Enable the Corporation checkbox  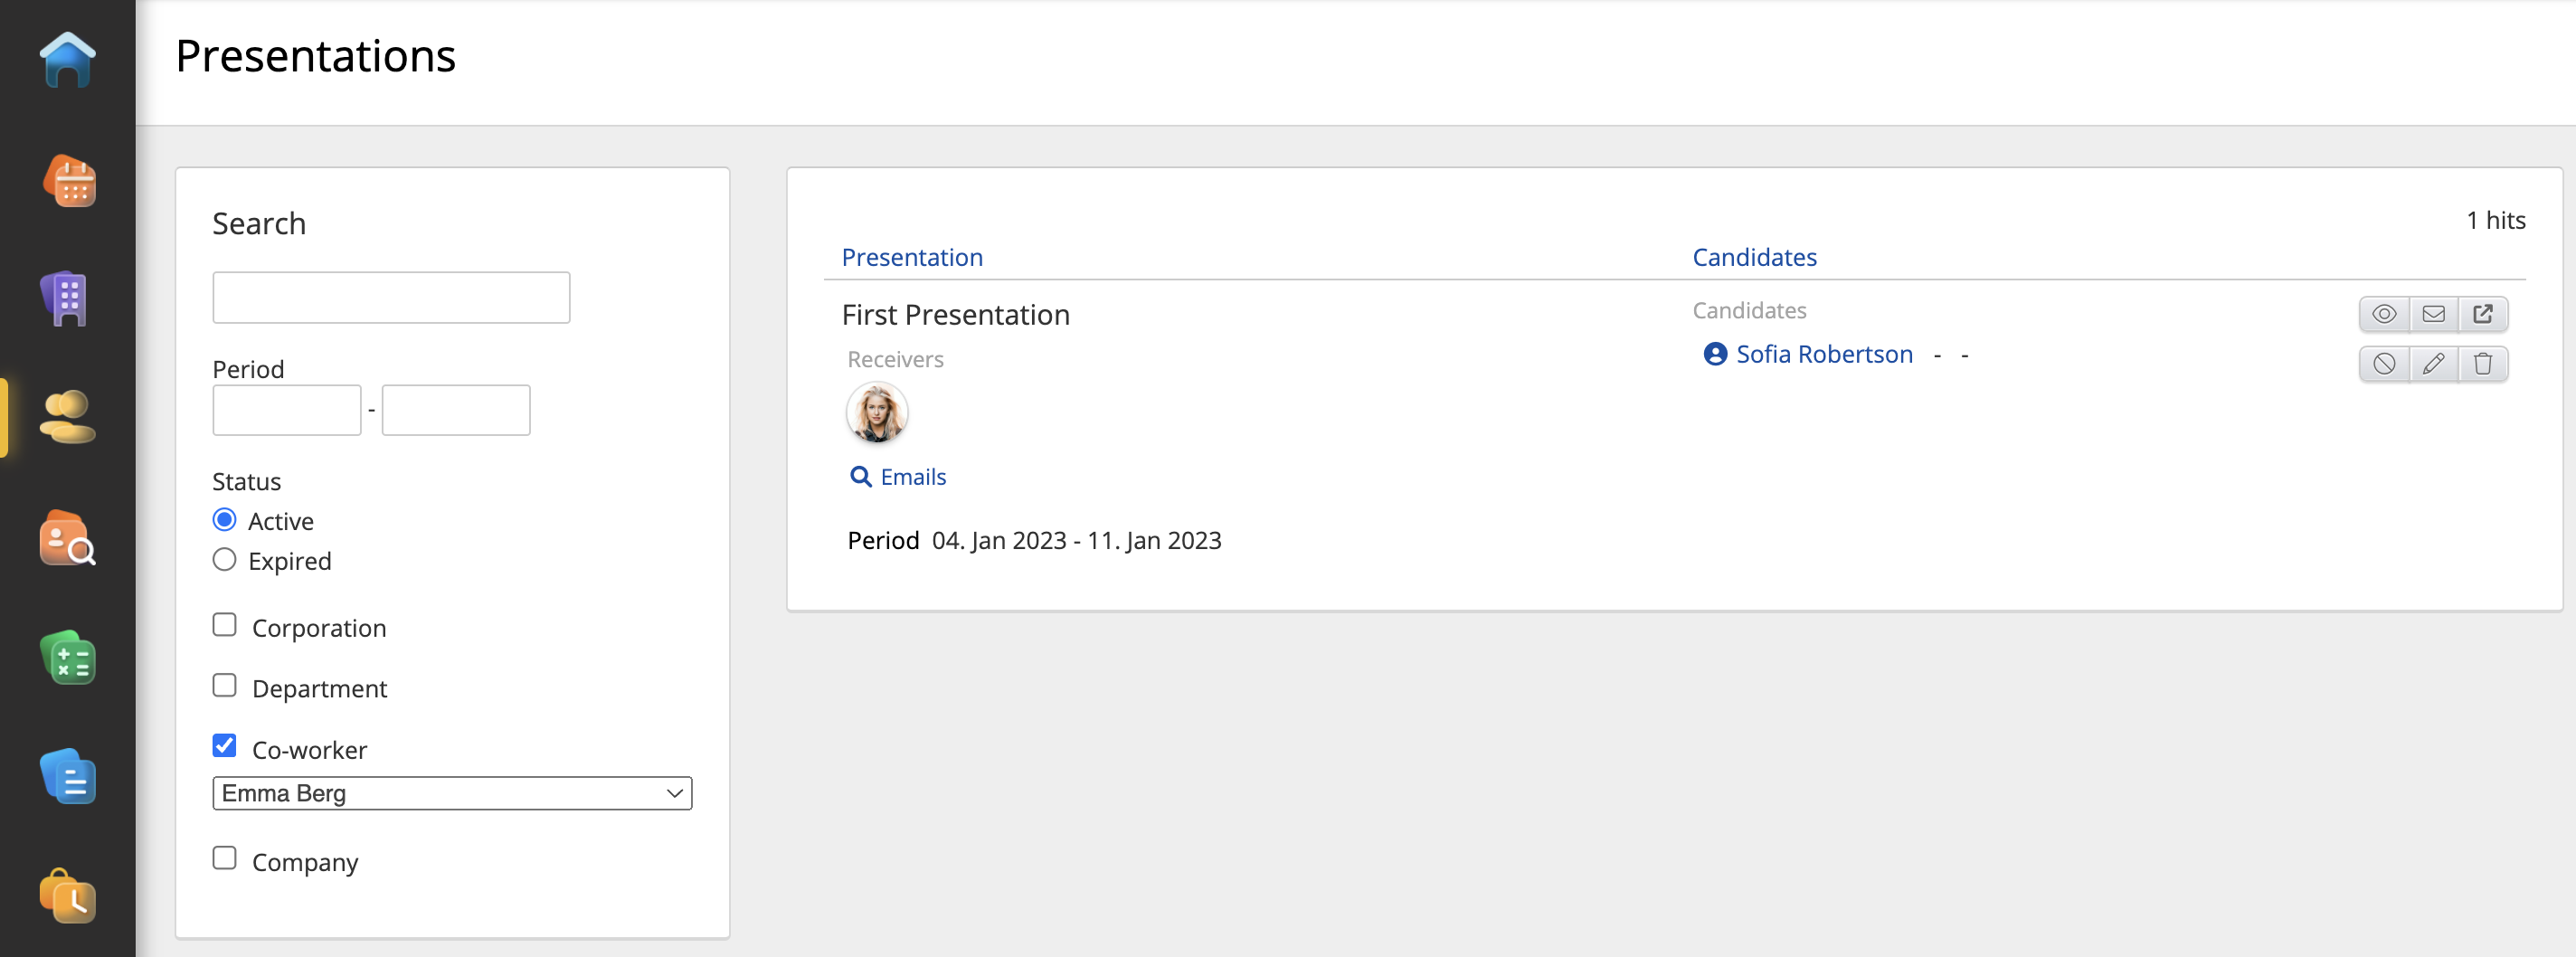tap(224, 625)
